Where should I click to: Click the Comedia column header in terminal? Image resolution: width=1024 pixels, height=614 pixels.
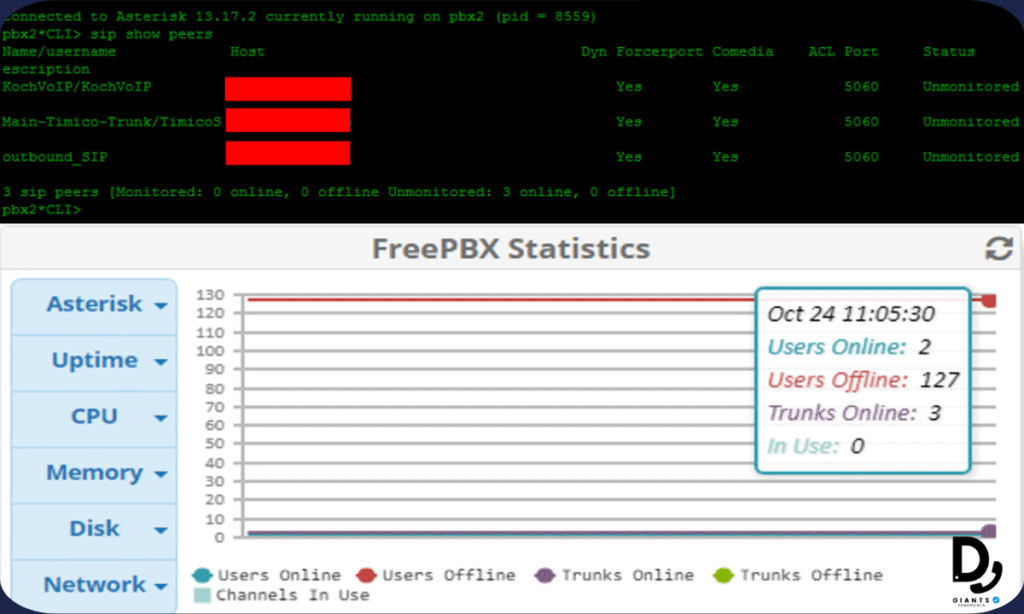[743, 52]
